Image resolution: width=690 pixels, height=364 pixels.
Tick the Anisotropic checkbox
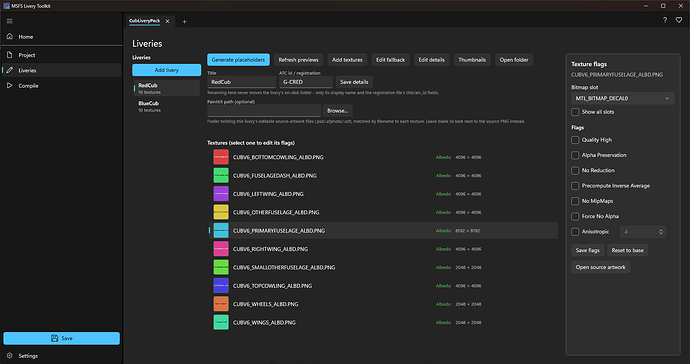pyautogui.click(x=575, y=232)
